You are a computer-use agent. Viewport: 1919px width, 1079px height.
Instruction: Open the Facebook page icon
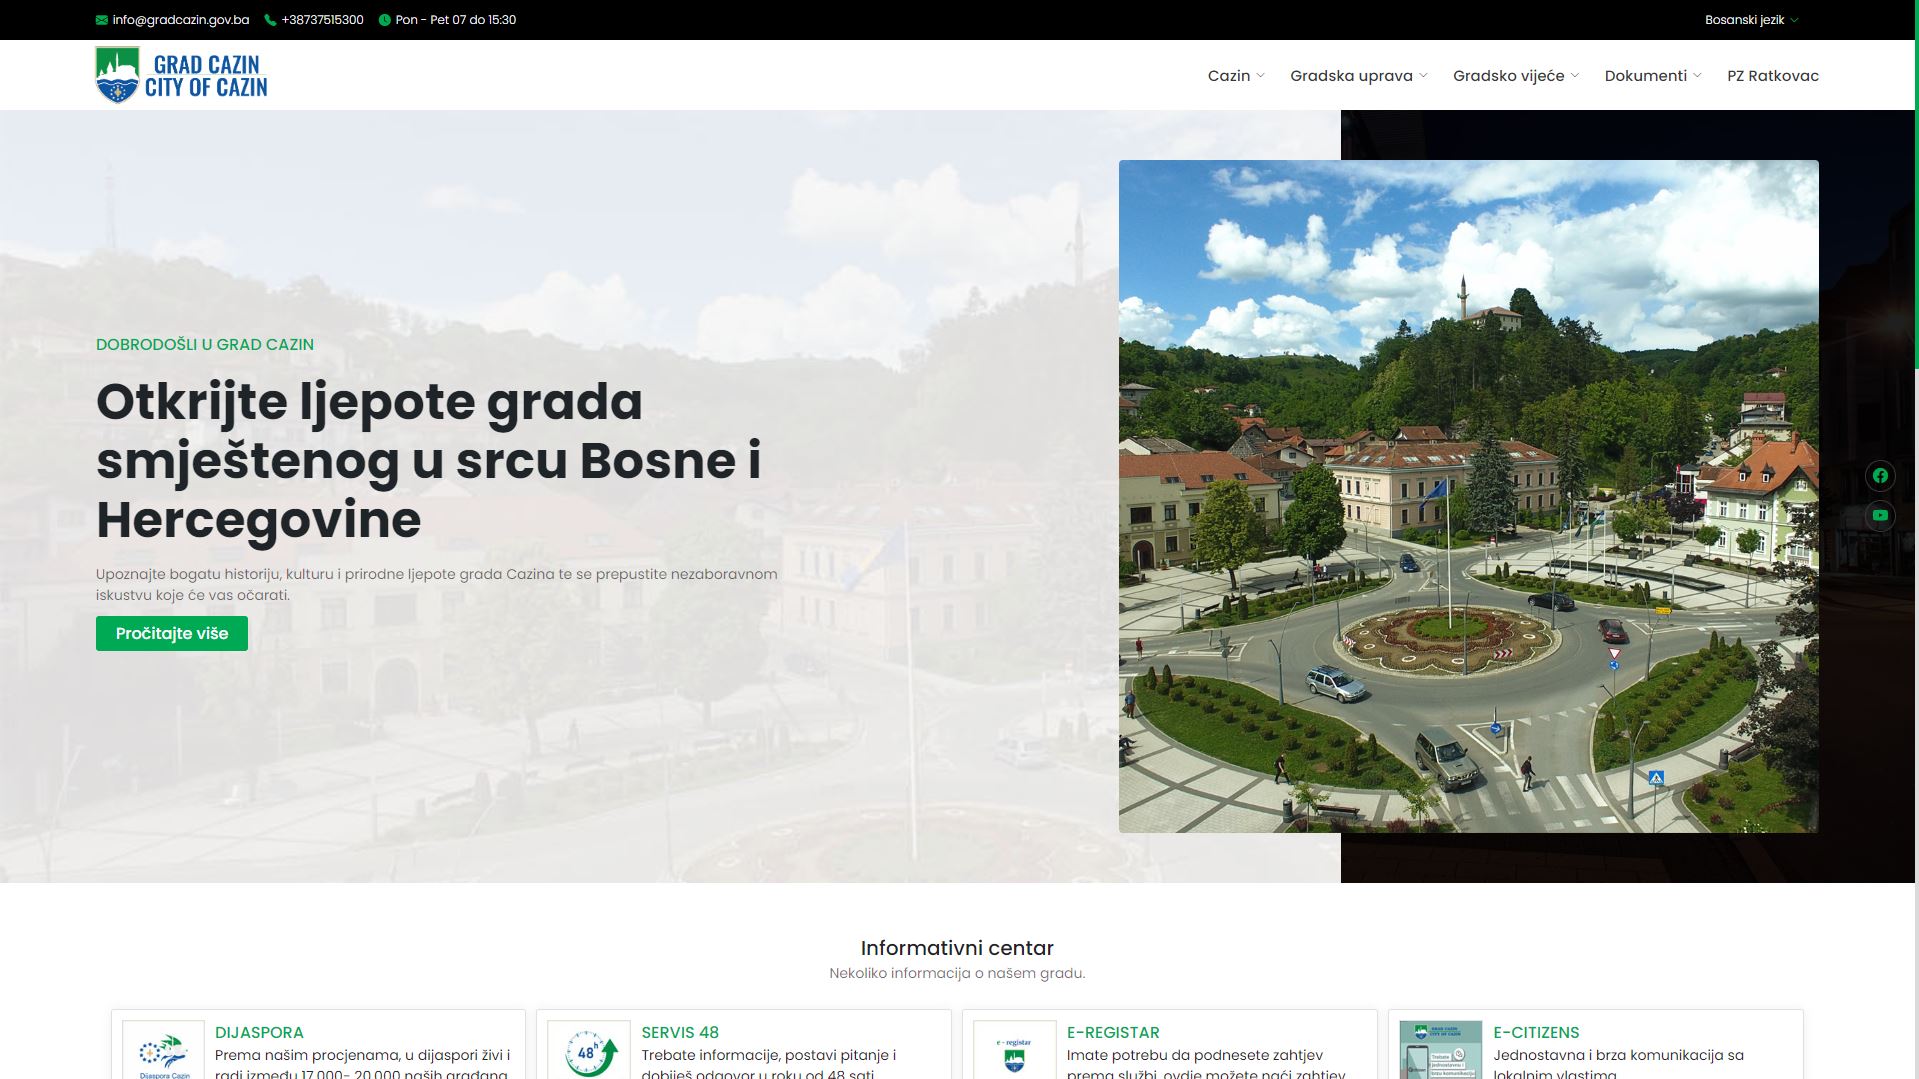1880,476
